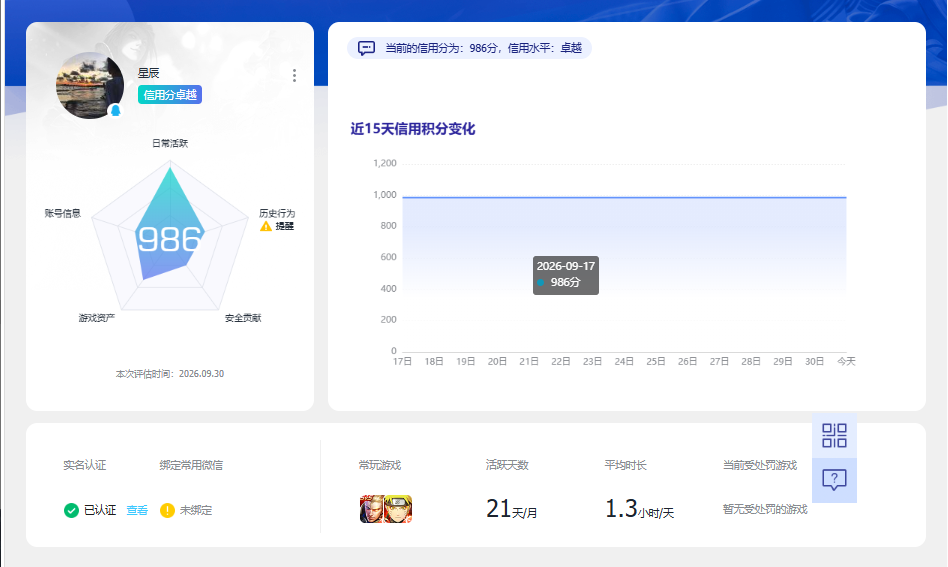Click the 查看 link for real-name verification
948x567 pixels.
coord(137,510)
